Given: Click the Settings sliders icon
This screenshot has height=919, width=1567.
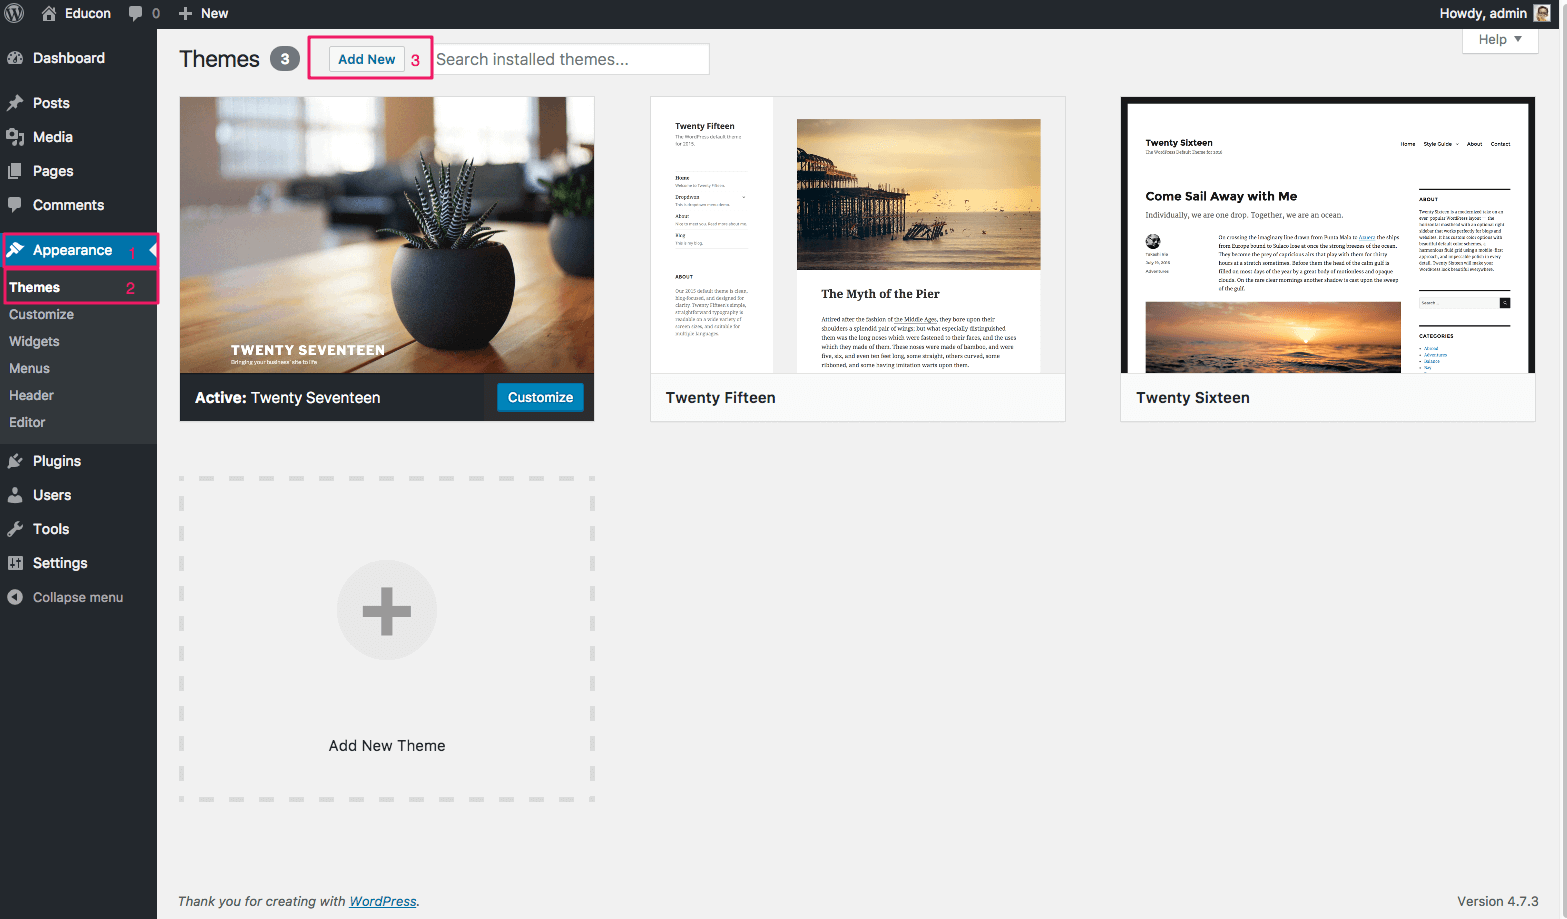Looking at the screenshot, I should tap(15, 563).
